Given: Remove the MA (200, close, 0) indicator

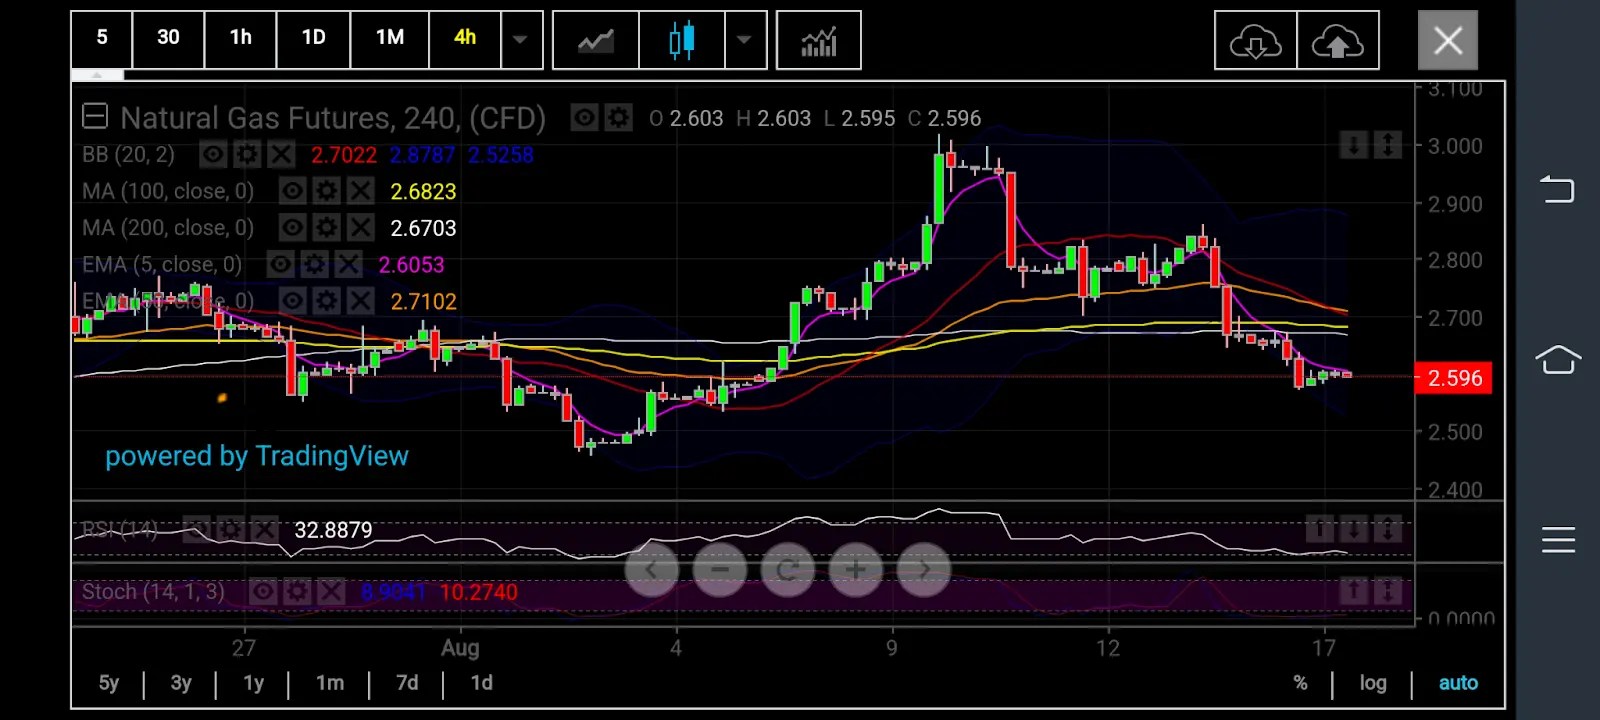Looking at the screenshot, I should click(x=360, y=228).
